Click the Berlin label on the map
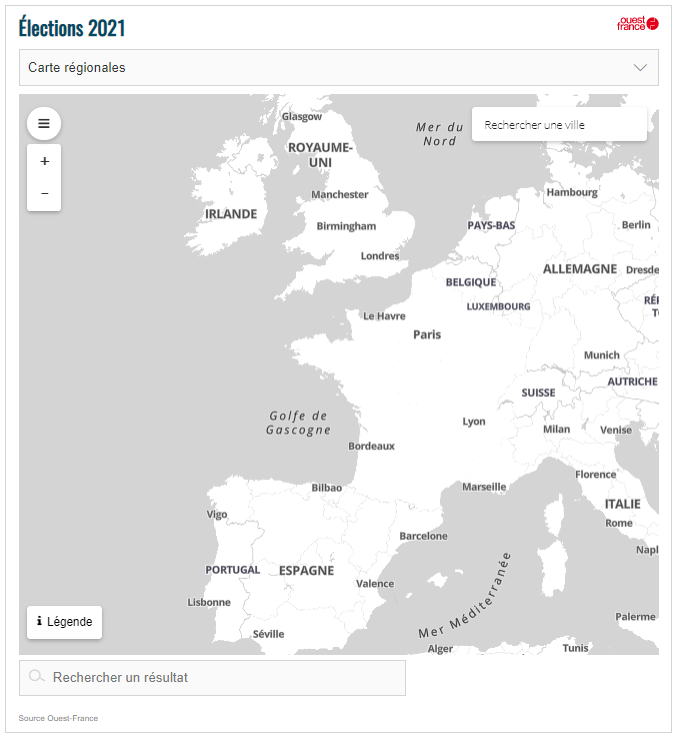Viewport: 680px width, 740px height. click(636, 225)
